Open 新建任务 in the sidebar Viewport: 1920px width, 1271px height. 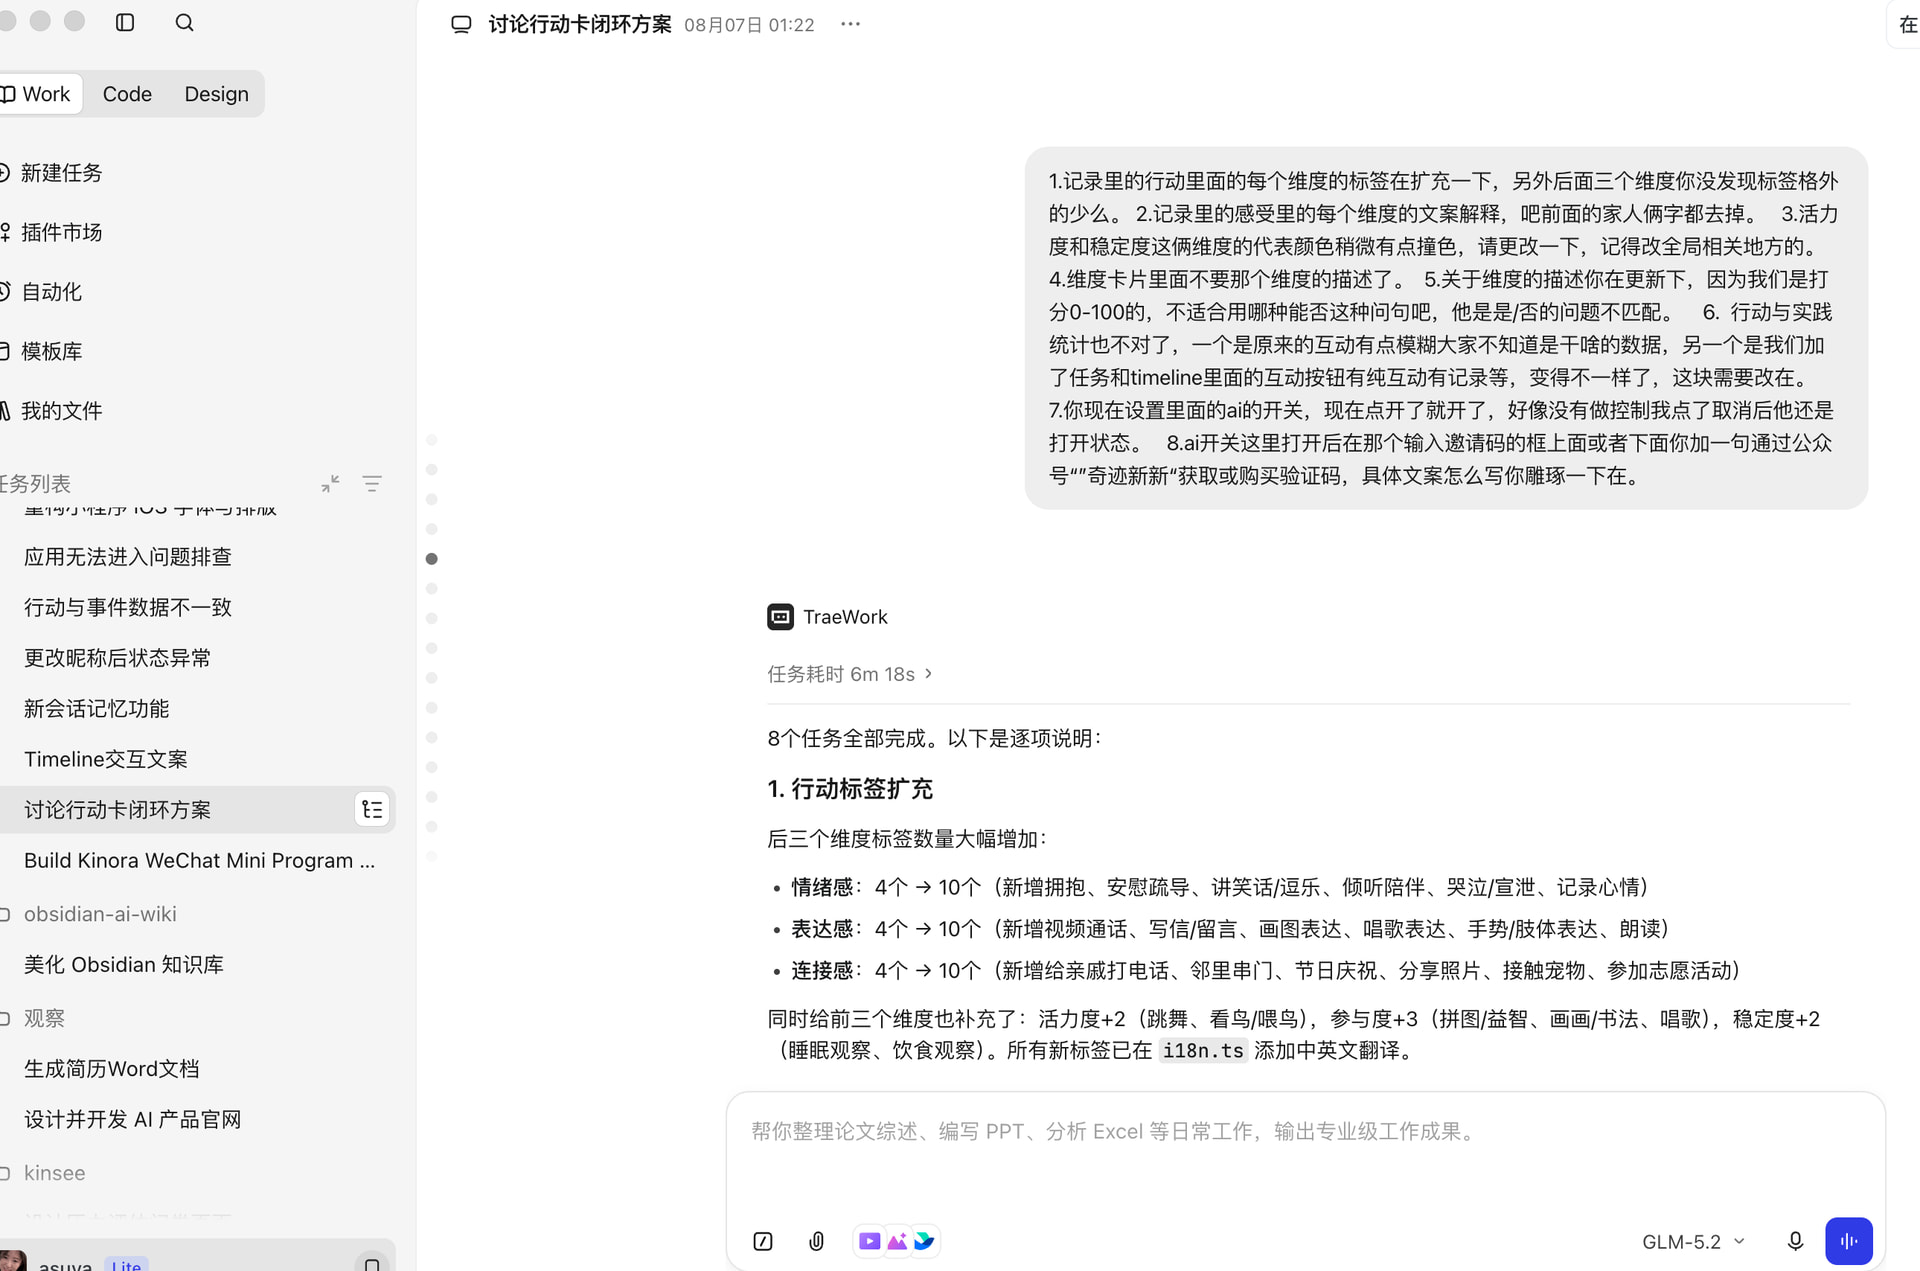[x=60, y=173]
